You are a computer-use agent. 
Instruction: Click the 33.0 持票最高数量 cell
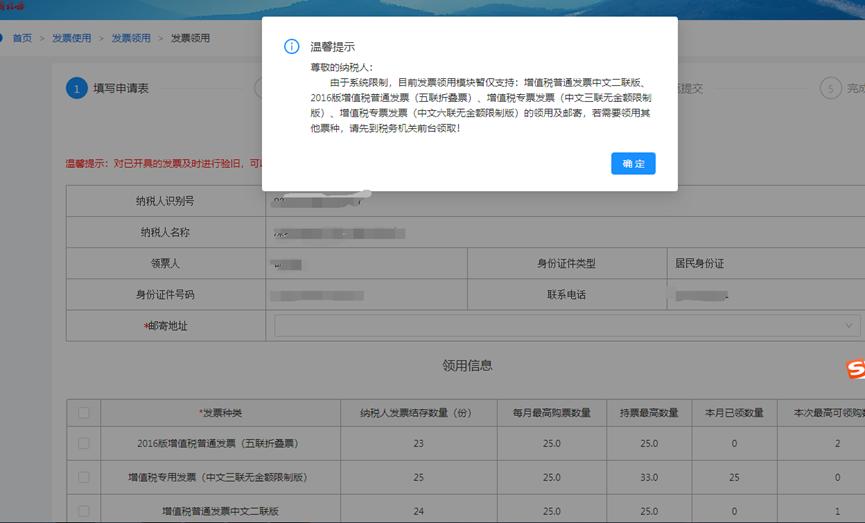click(649, 477)
